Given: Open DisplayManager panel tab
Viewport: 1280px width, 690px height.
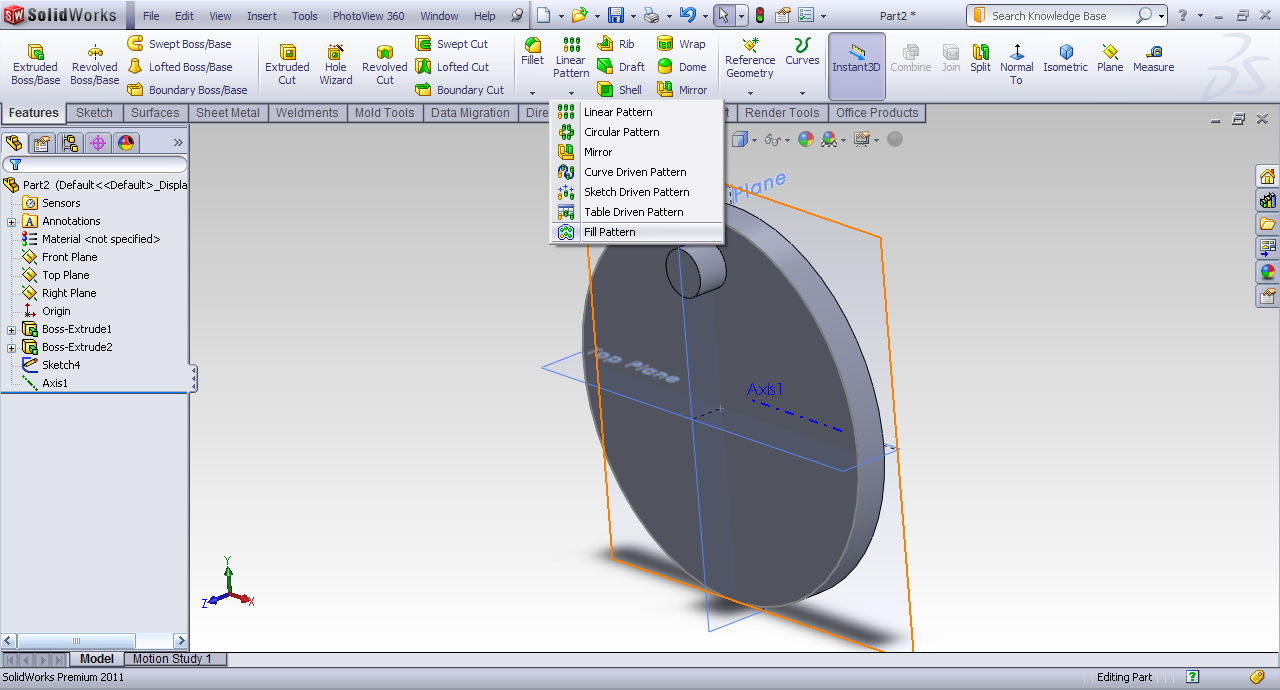Looking at the screenshot, I should tap(126, 143).
